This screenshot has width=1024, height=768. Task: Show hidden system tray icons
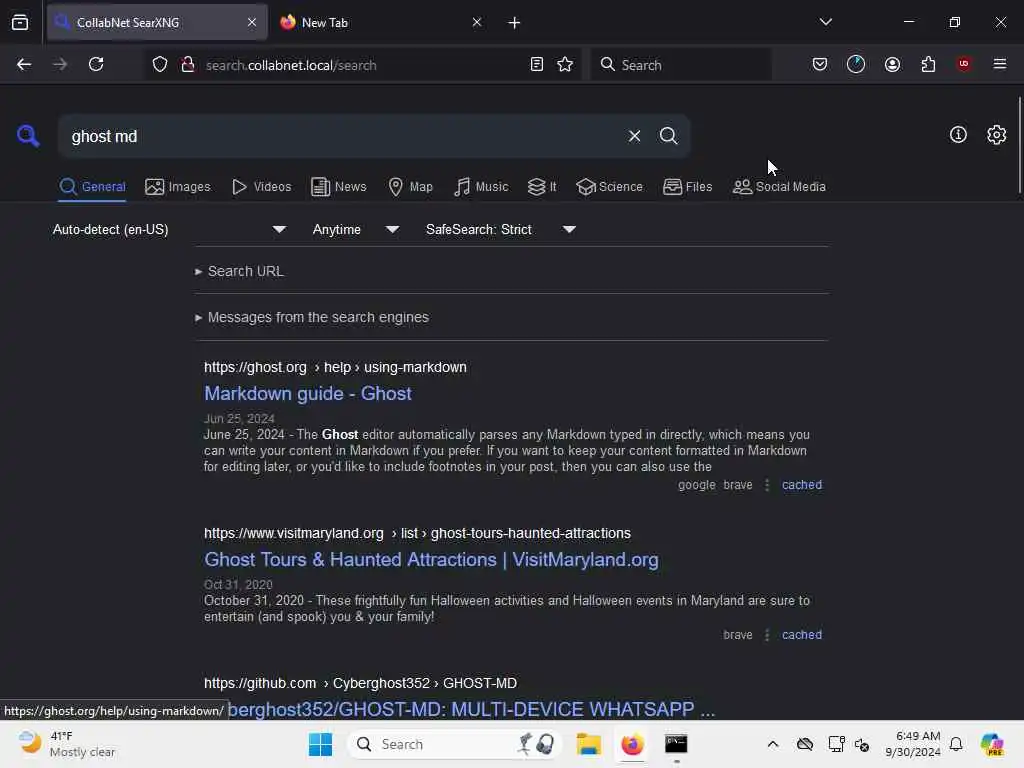773,744
